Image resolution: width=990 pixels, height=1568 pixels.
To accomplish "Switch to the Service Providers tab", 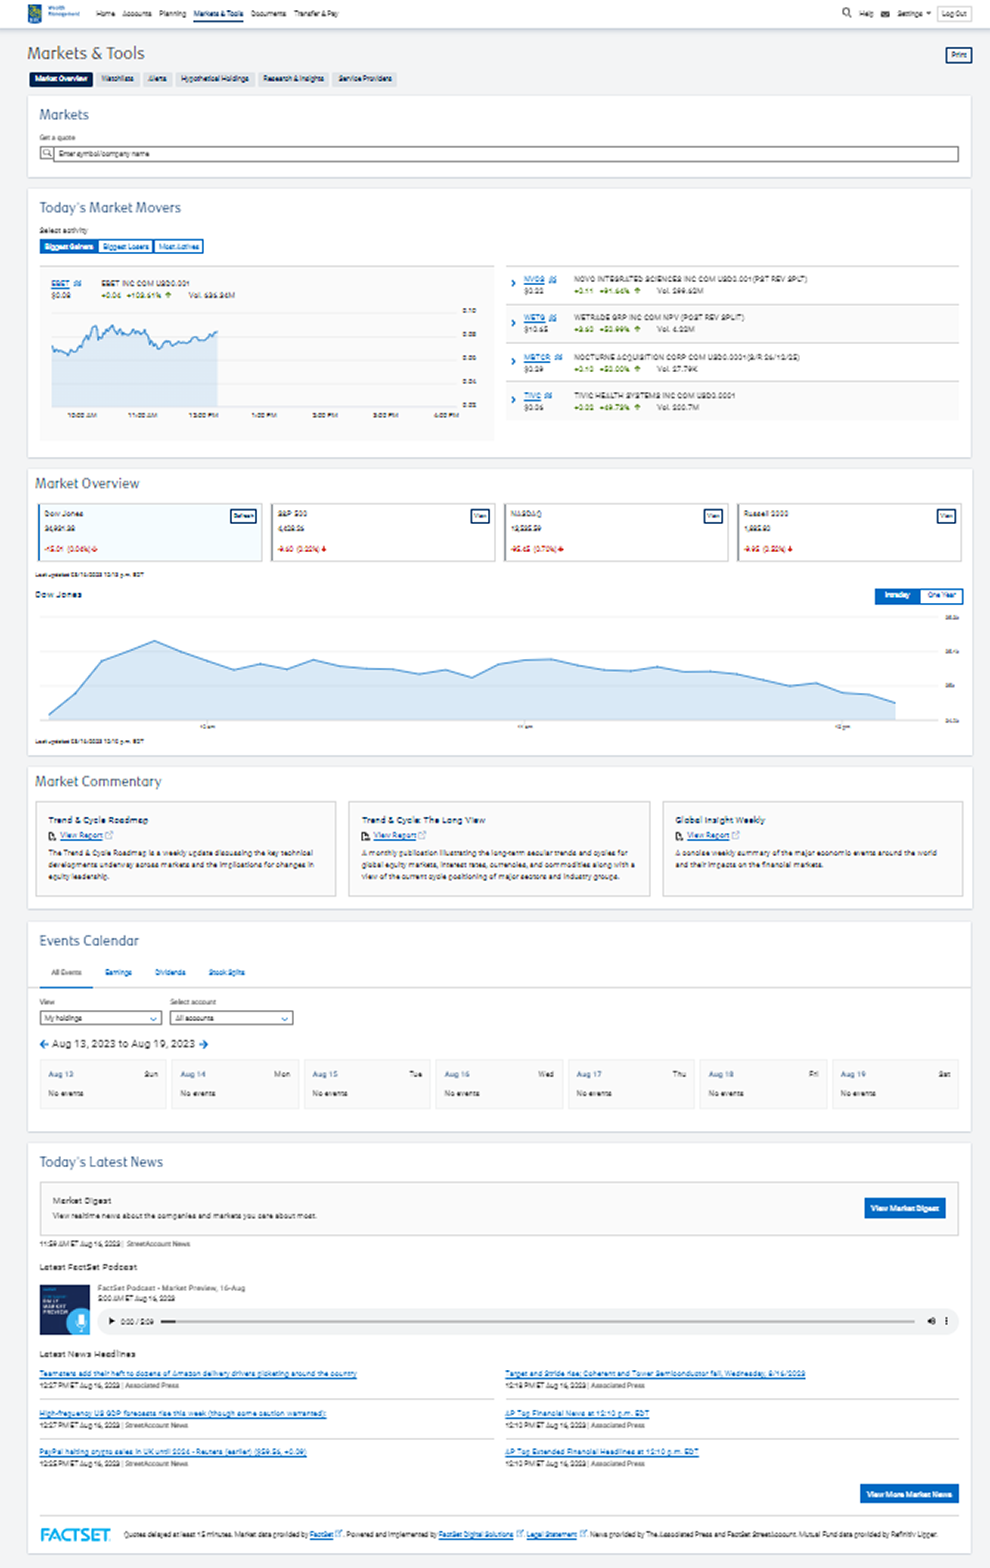I will point(365,79).
